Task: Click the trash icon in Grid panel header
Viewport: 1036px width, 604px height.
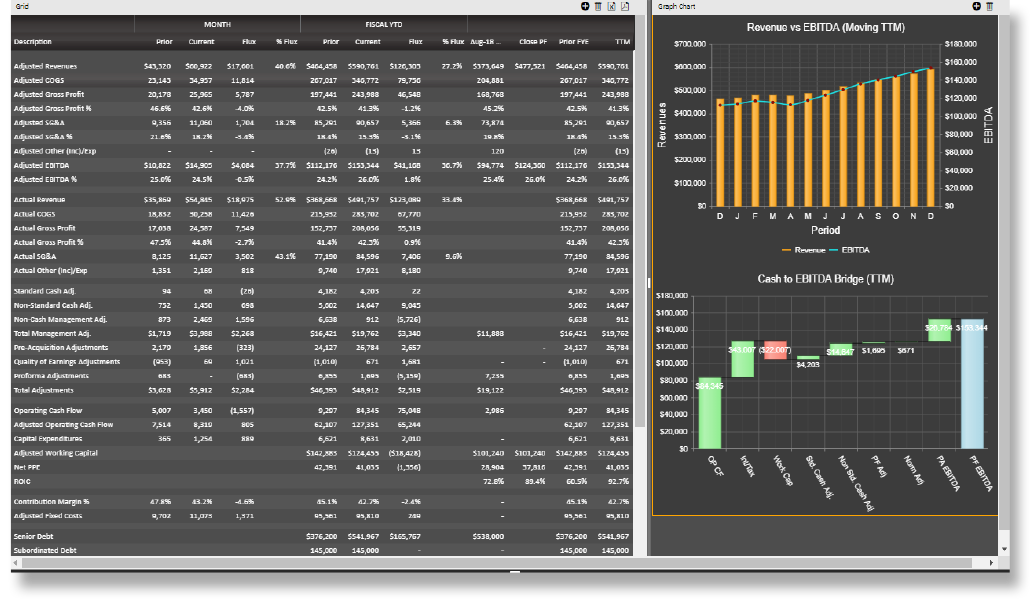Action: click(x=598, y=7)
